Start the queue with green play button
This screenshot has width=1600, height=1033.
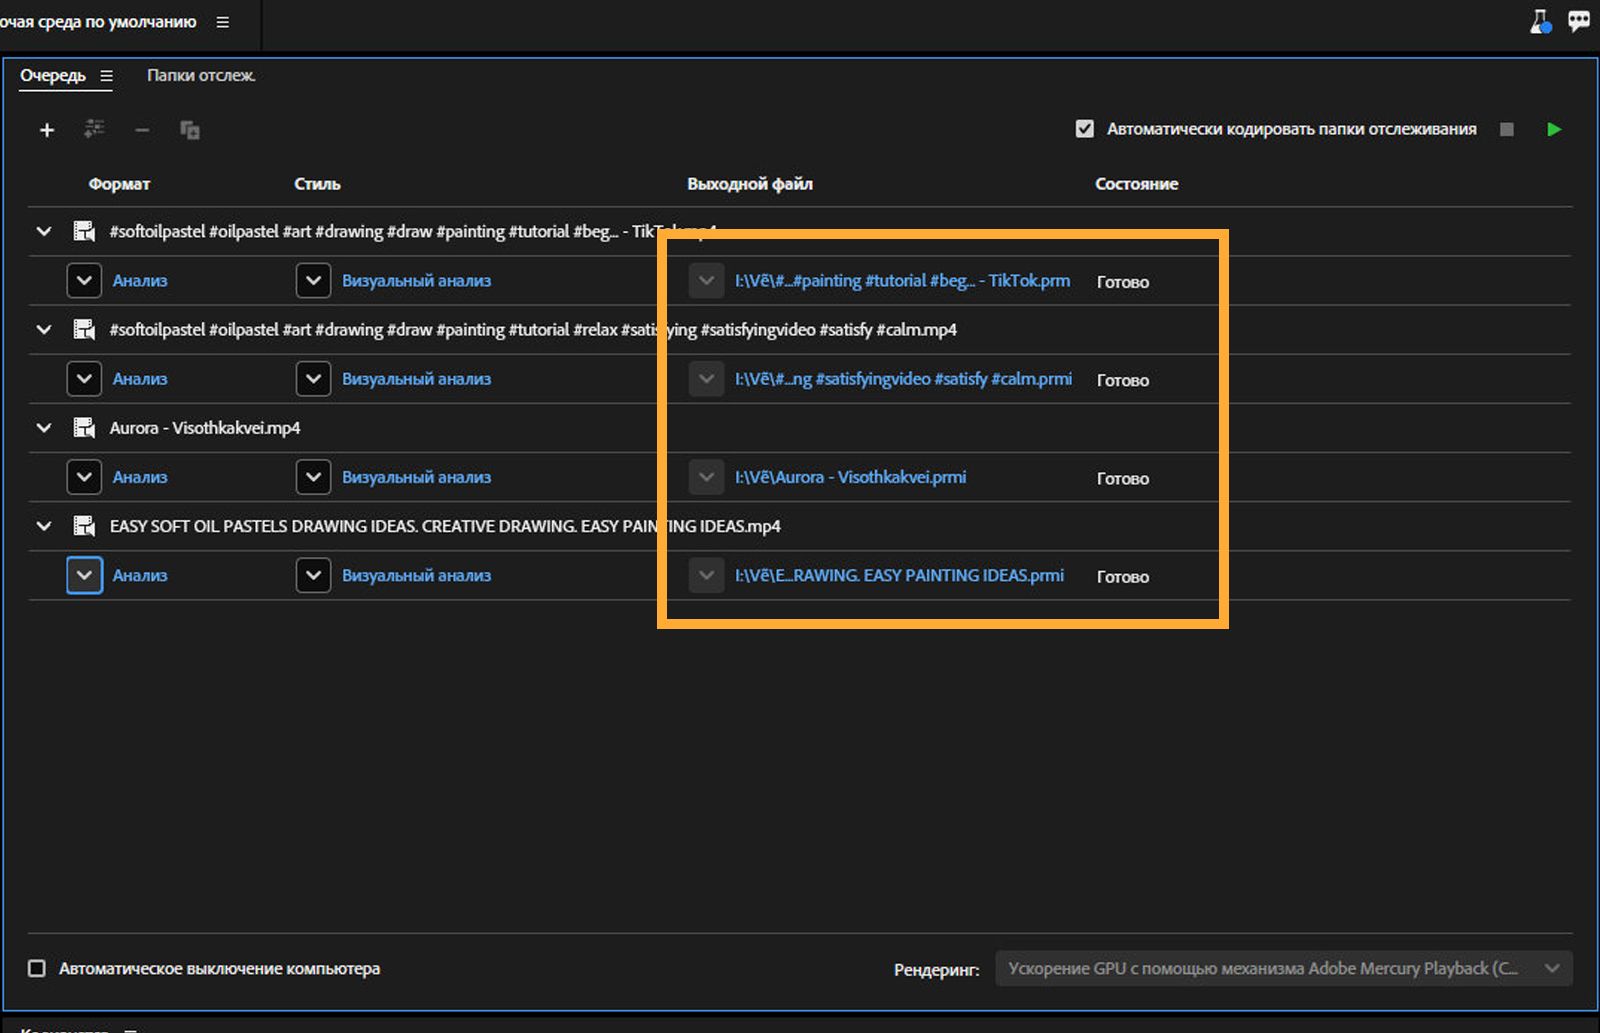[1553, 129]
